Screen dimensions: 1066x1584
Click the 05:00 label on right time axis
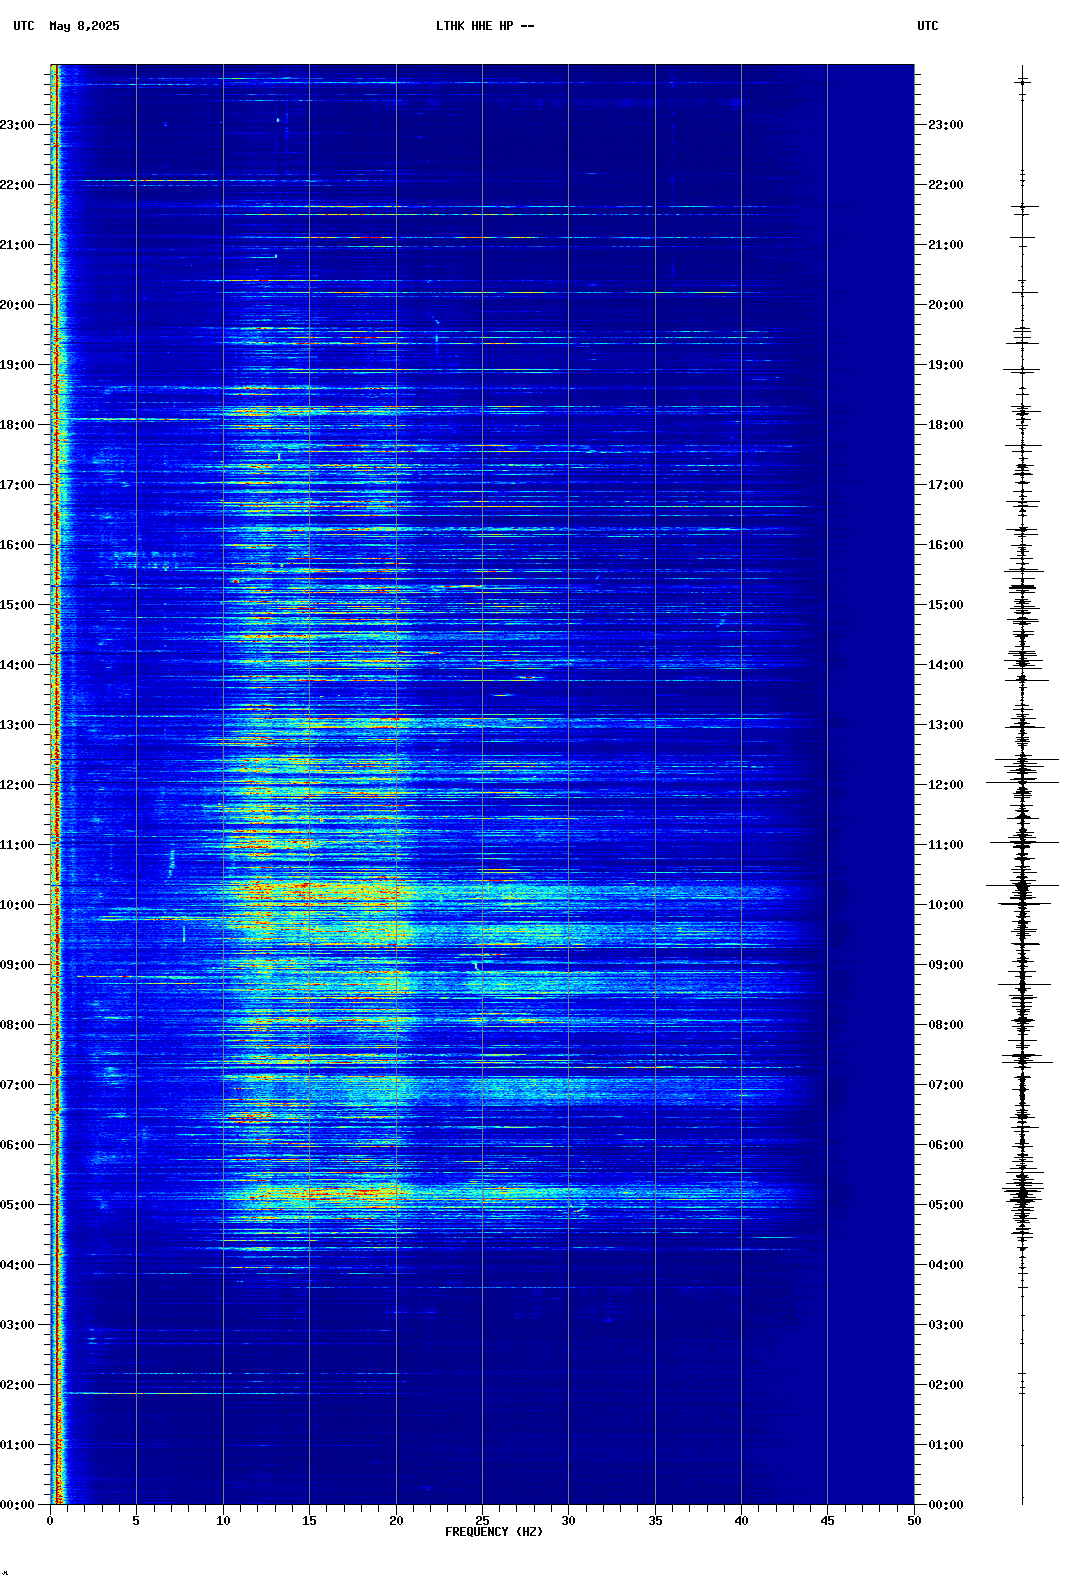[x=946, y=1205]
